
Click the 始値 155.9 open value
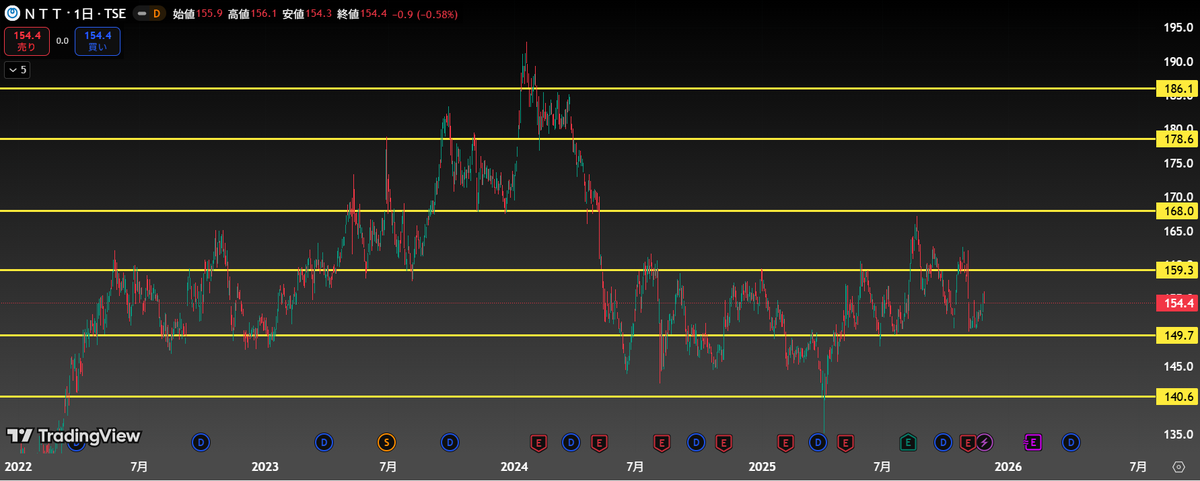point(198,15)
